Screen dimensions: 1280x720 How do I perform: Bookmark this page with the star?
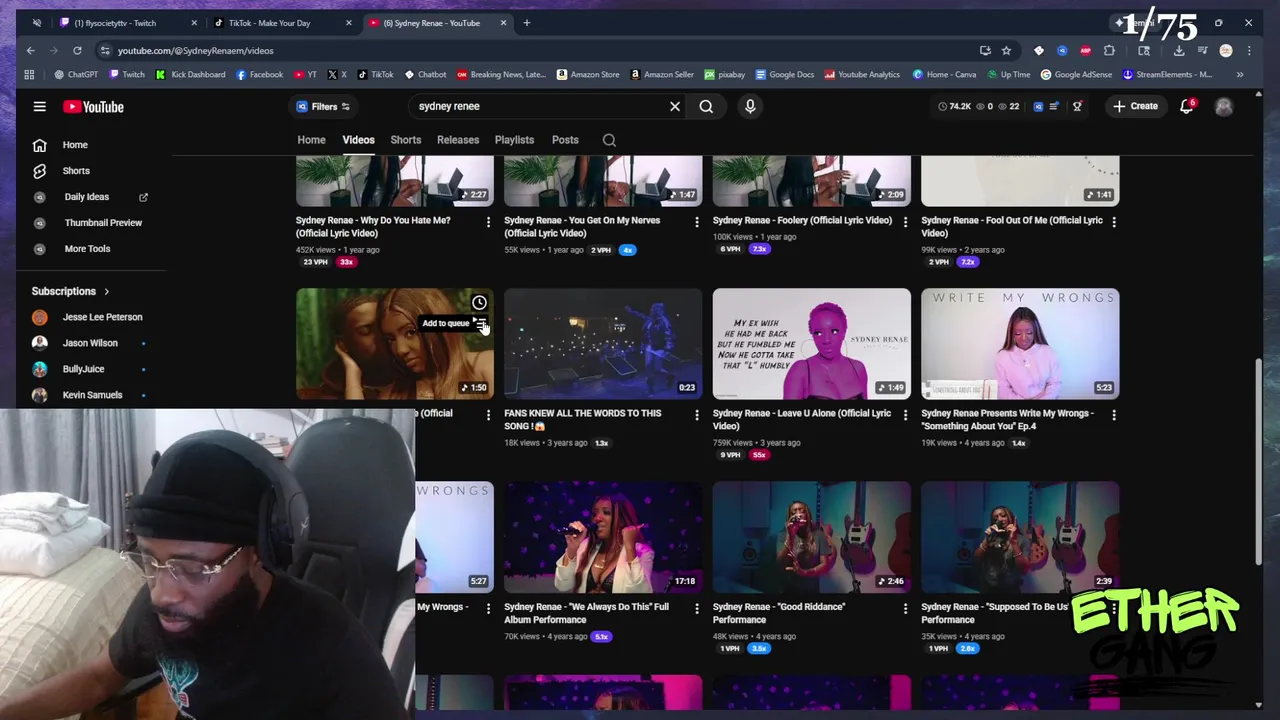1006,50
